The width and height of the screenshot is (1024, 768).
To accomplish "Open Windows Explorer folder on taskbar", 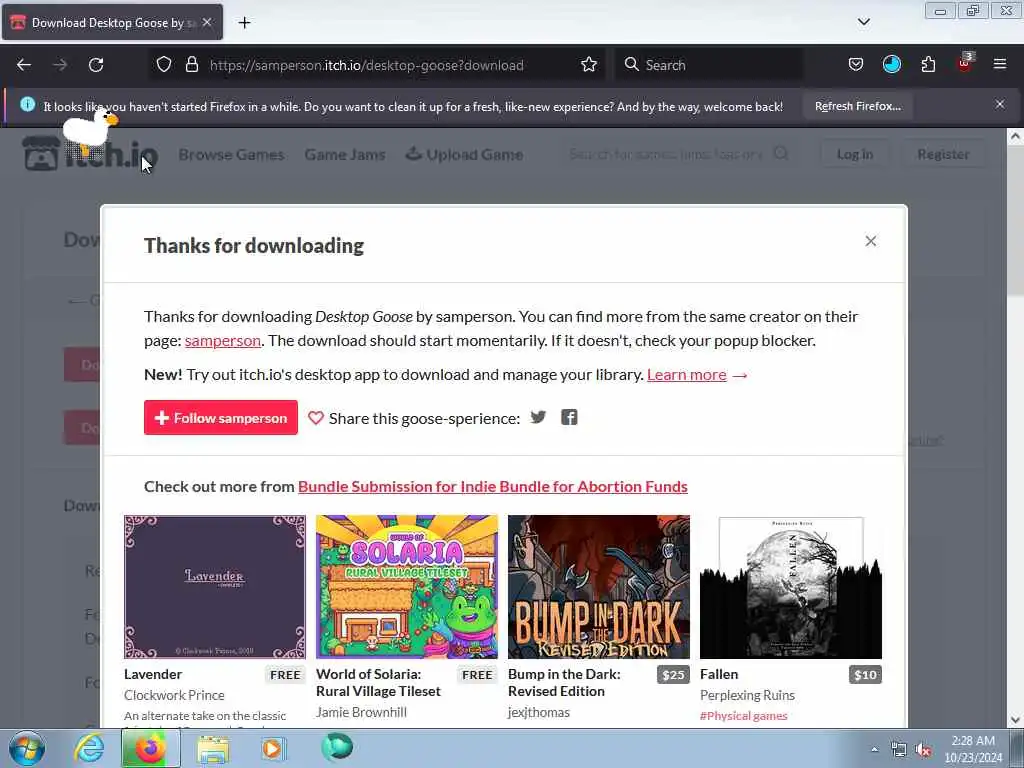I will pos(213,748).
